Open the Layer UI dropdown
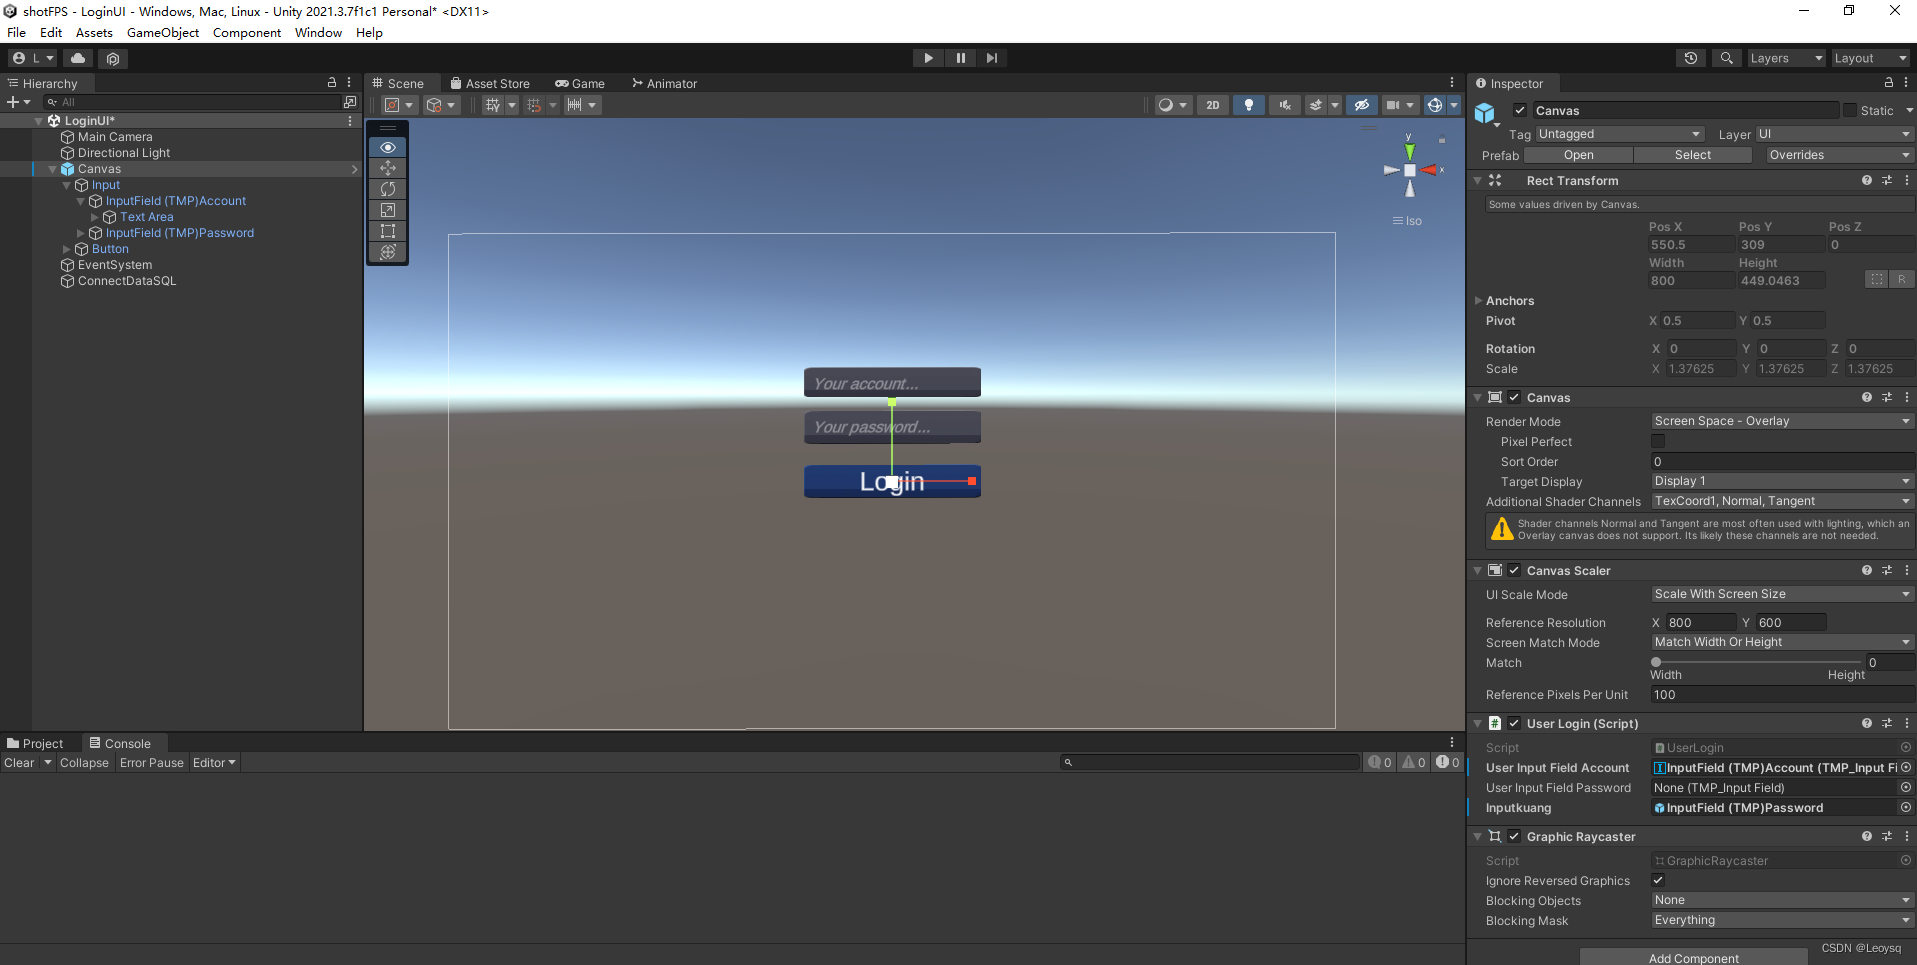Screen dimensions: 1917x965 1834,134
